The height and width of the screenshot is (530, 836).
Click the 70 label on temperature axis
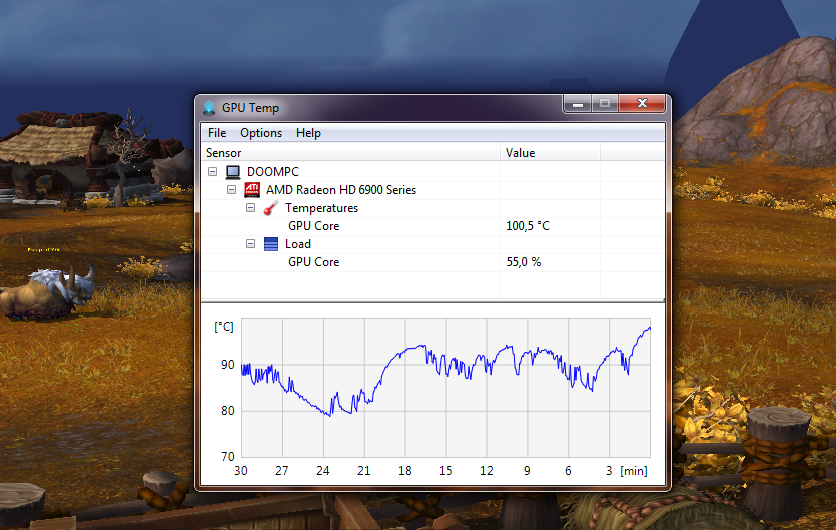click(x=228, y=457)
